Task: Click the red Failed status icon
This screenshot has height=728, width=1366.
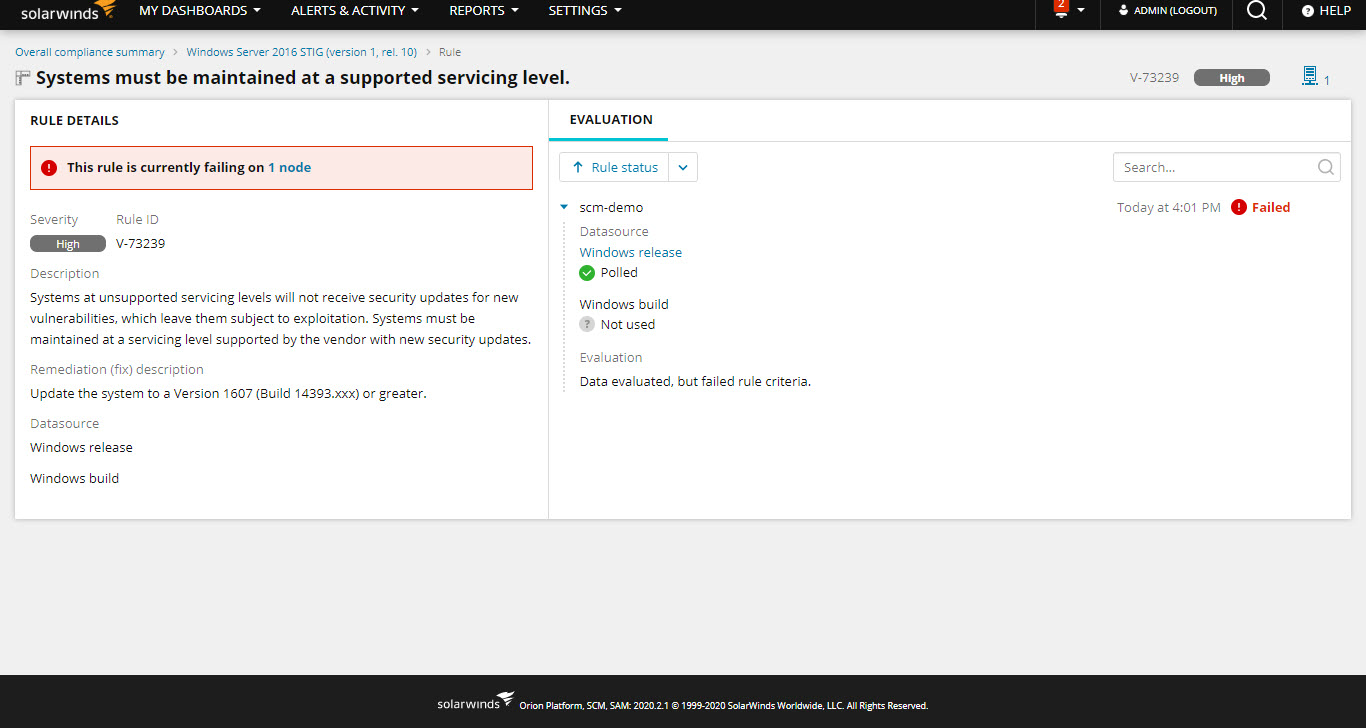Action: coord(1239,207)
